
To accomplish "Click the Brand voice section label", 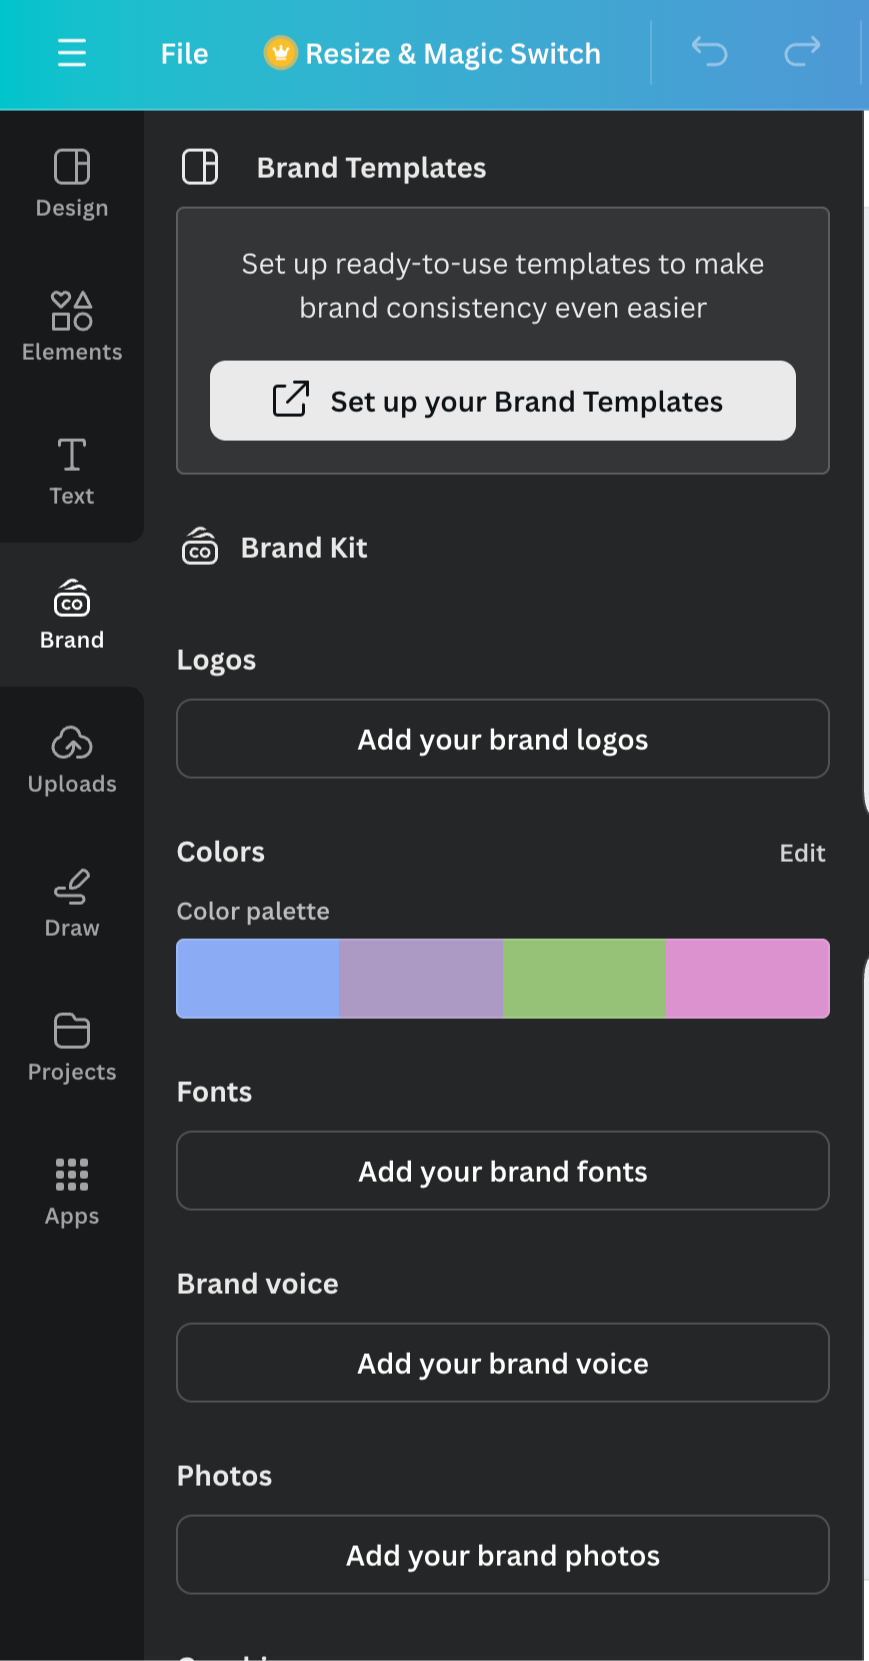I will [x=257, y=1284].
